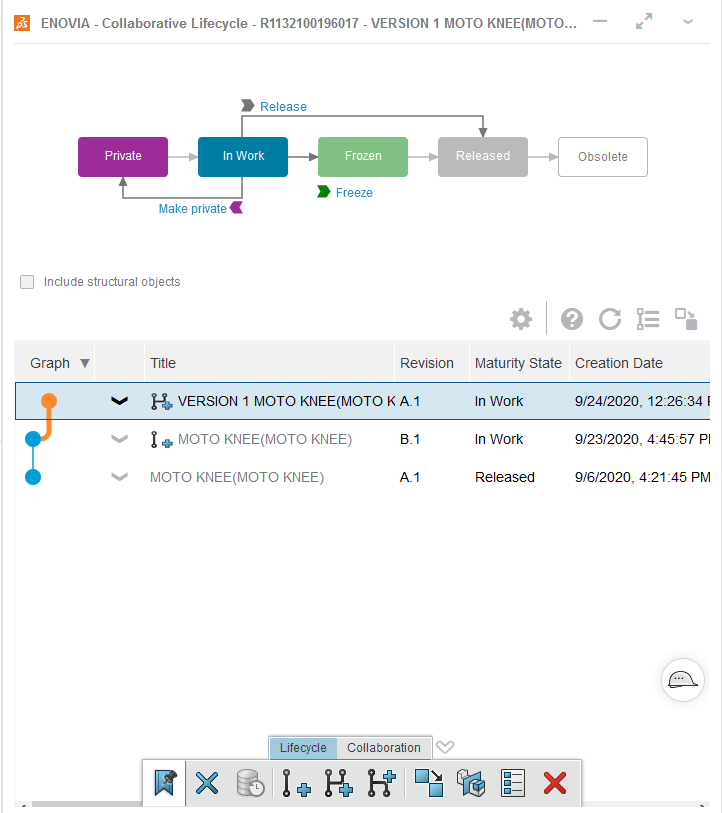The image size is (722, 813).
Task: Click the 9/24/2020 creation date cell
Action: point(642,401)
